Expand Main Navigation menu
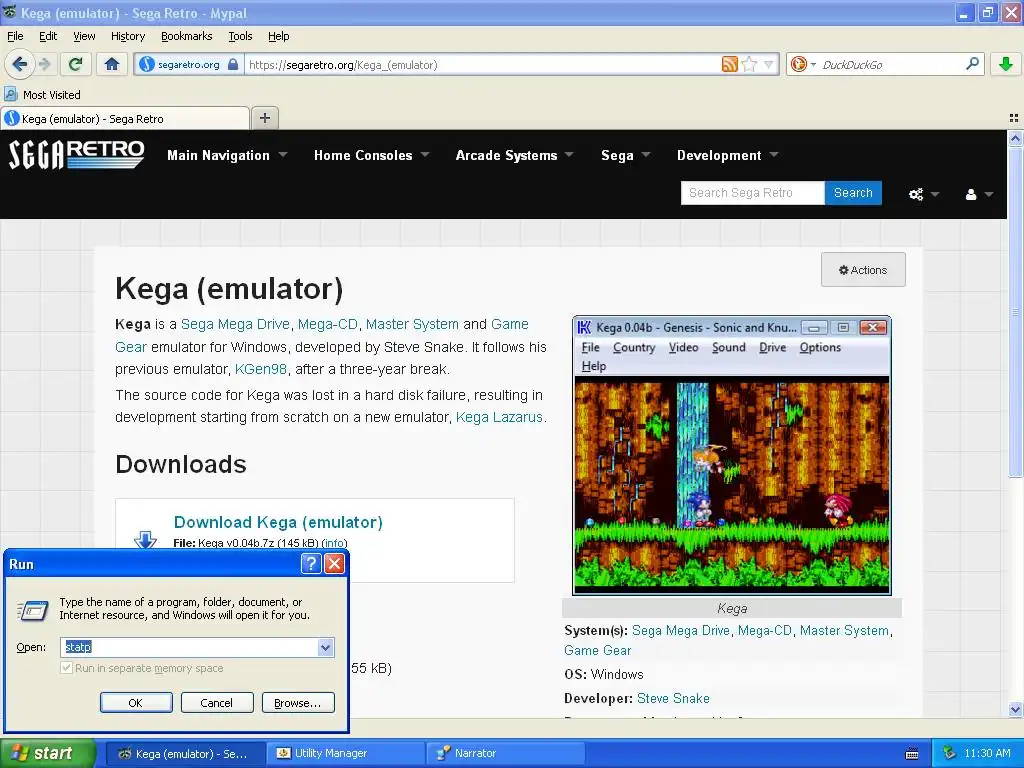 227,155
